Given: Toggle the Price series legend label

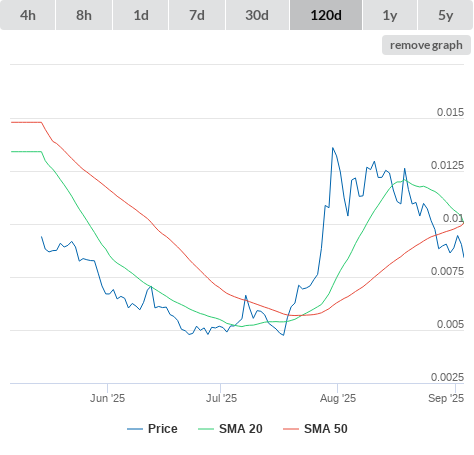Looking at the screenshot, I should pos(163,429).
